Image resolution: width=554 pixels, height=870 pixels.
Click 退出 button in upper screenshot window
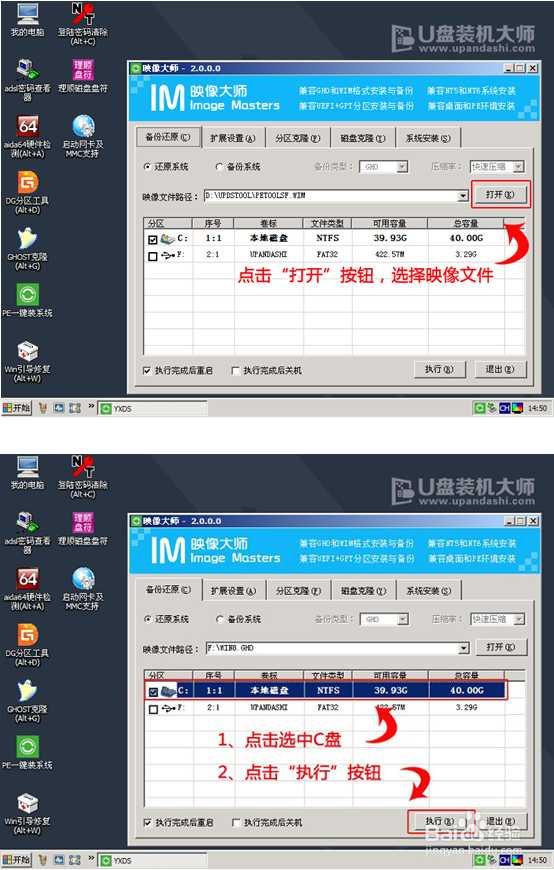pyautogui.click(x=500, y=370)
